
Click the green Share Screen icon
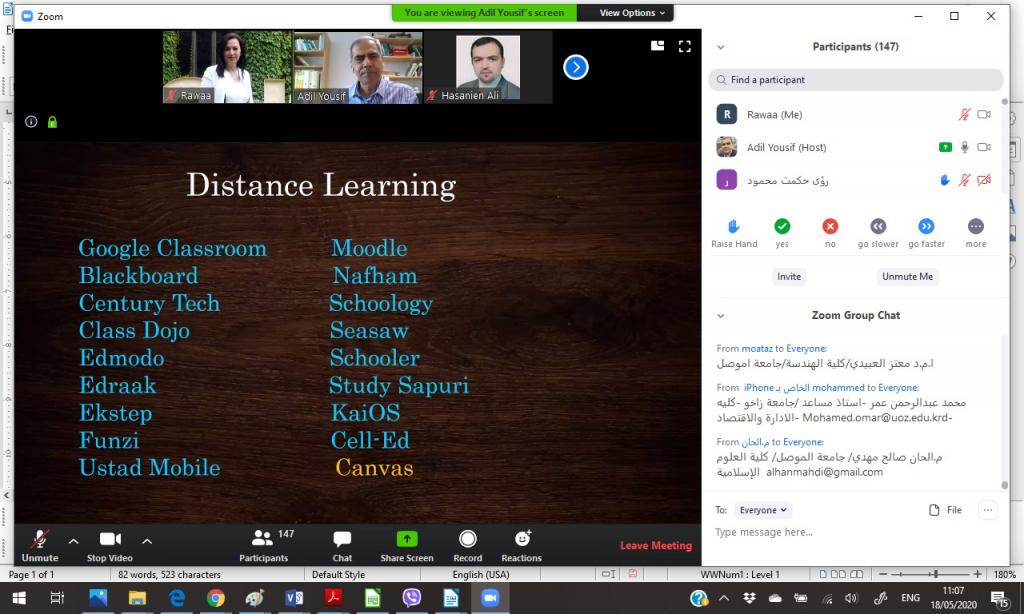(x=407, y=540)
